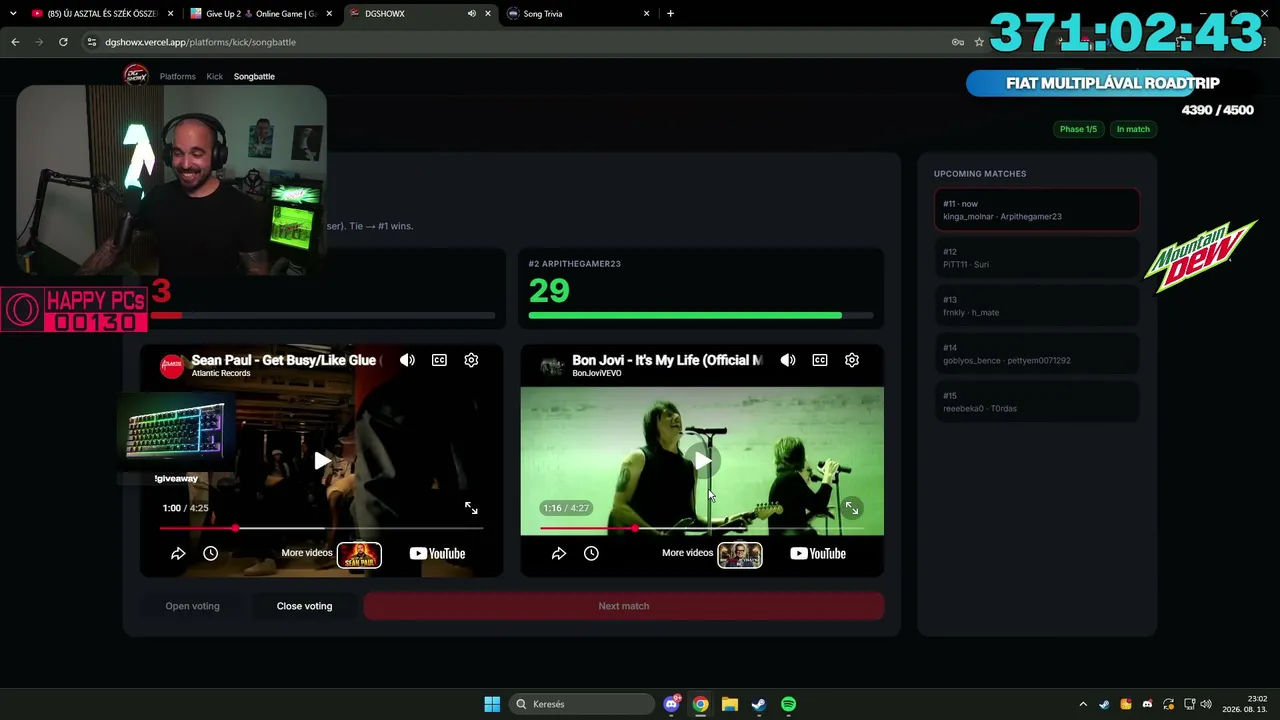
Task: Open Spotify from the taskbar
Action: coord(788,704)
